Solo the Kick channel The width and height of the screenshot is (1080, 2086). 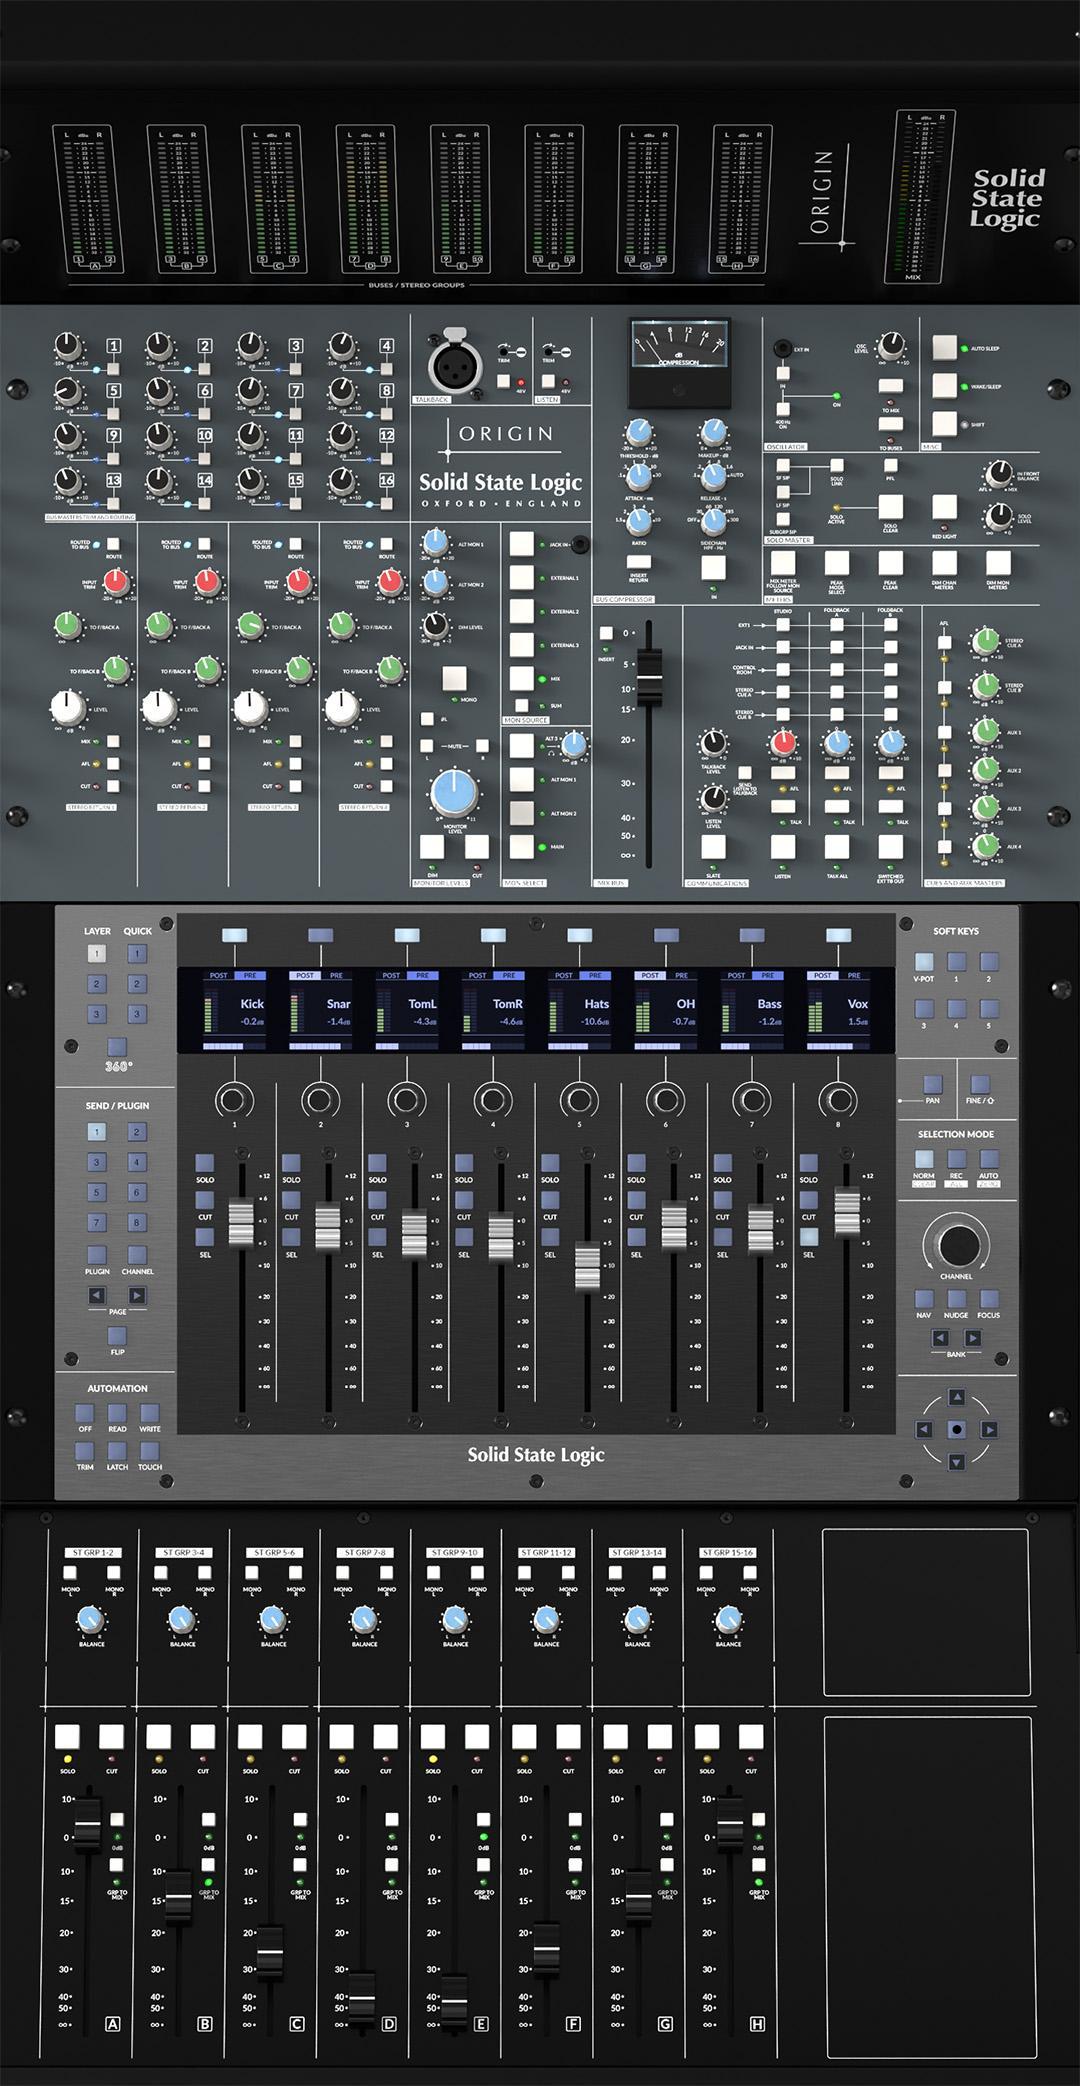pyautogui.click(x=204, y=1163)
